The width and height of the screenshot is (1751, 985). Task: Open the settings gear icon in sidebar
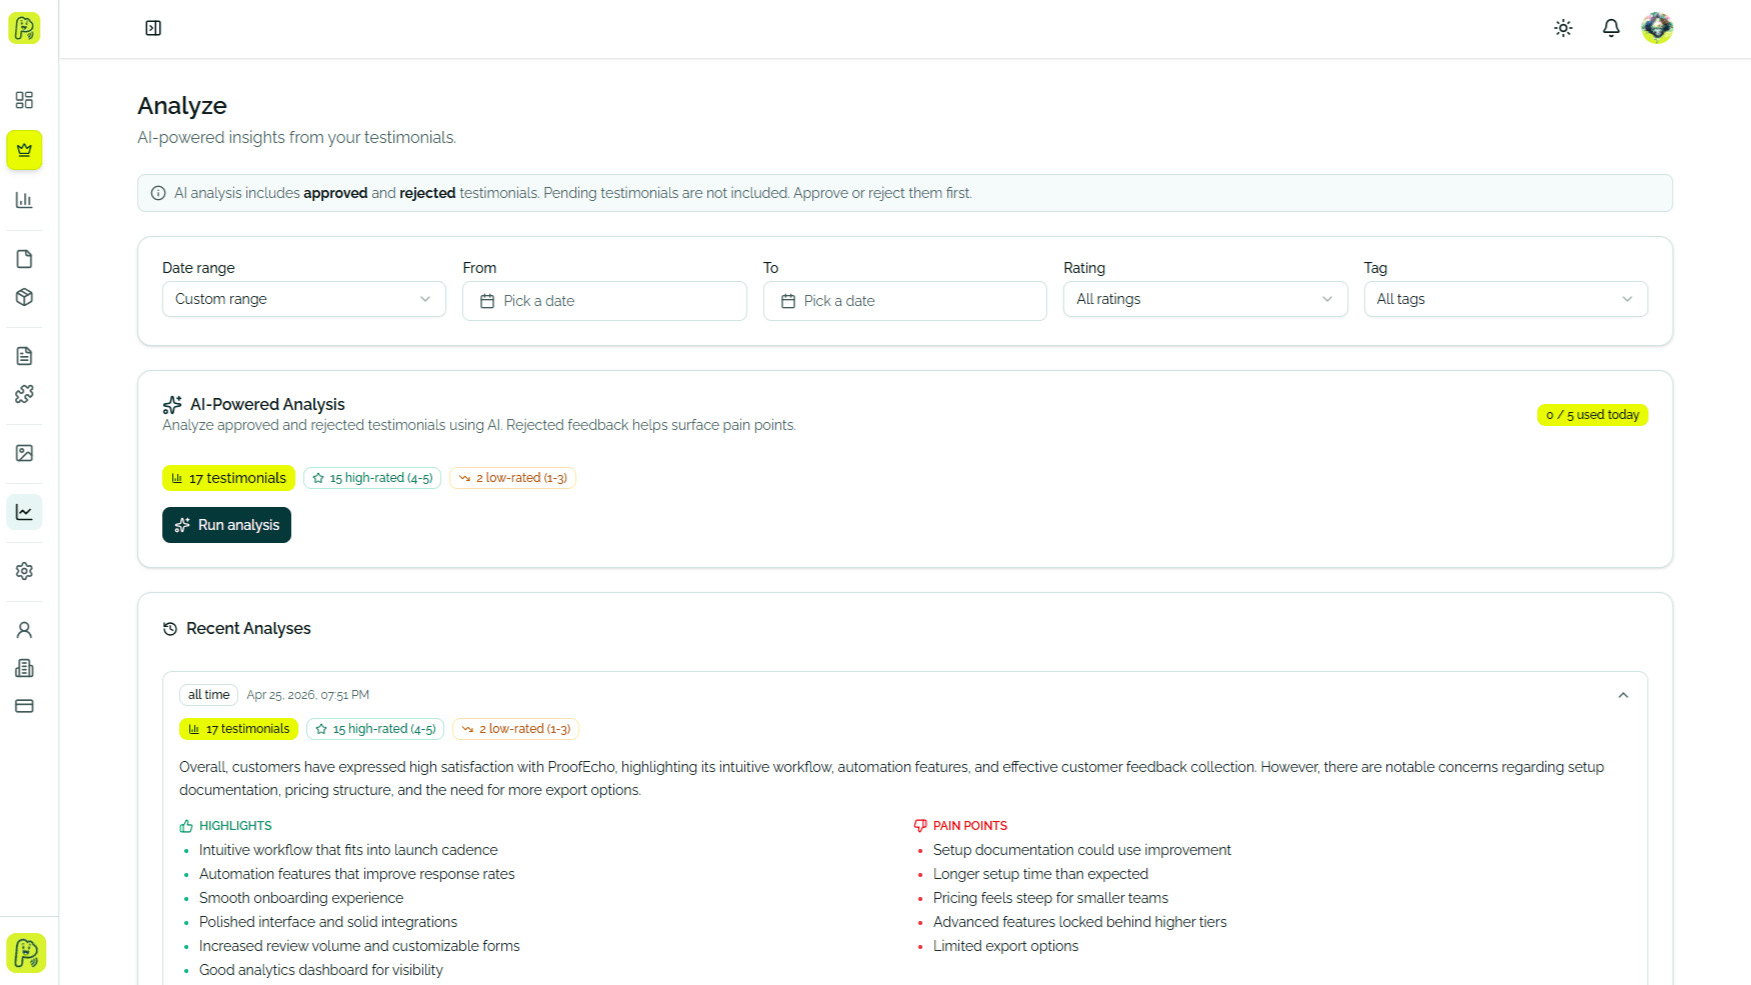[x=24, y=571]
